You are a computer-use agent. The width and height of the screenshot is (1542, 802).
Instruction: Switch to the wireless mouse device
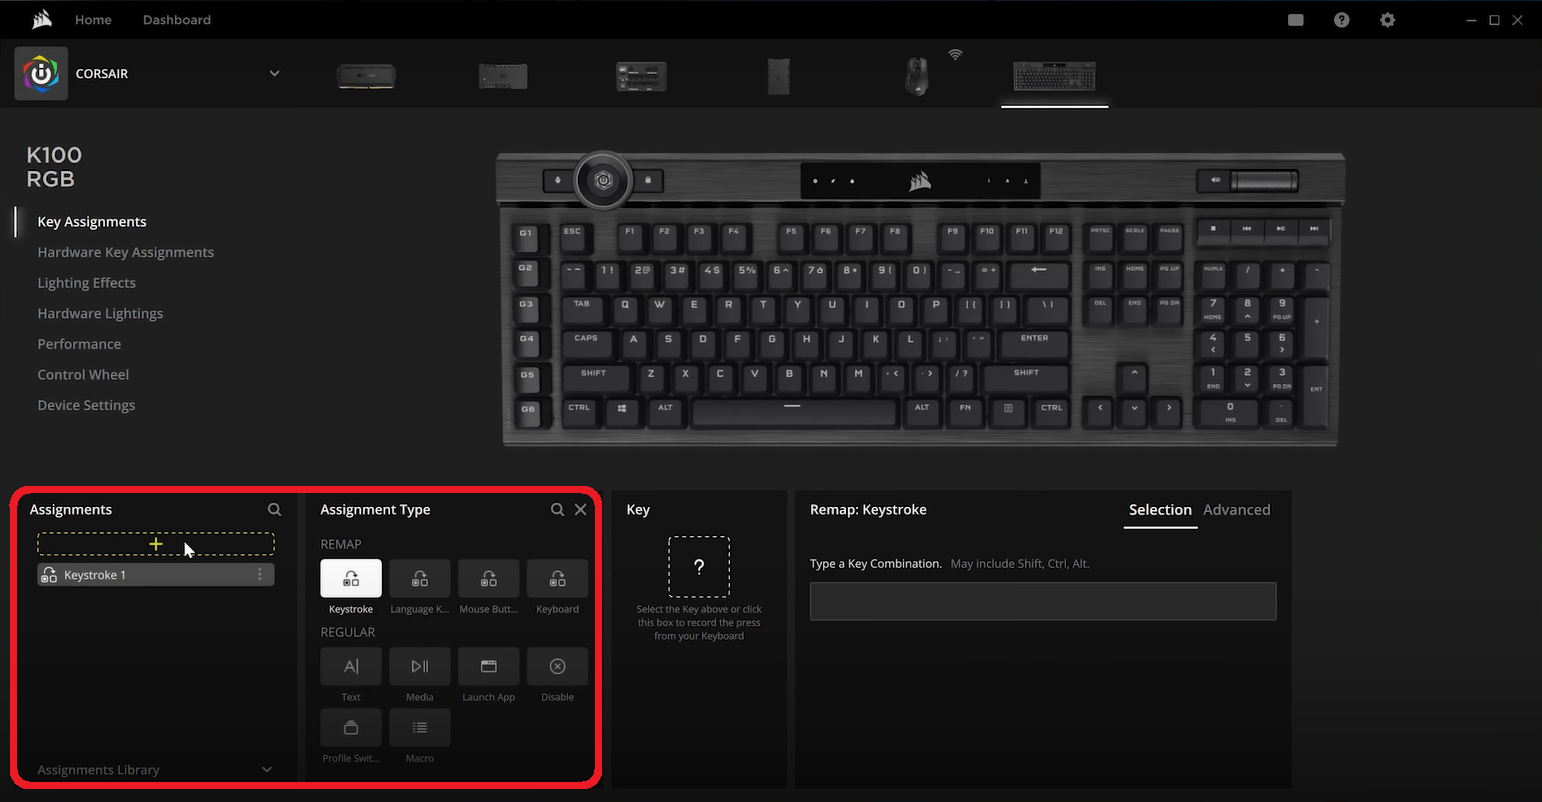(x=916, y=75)
